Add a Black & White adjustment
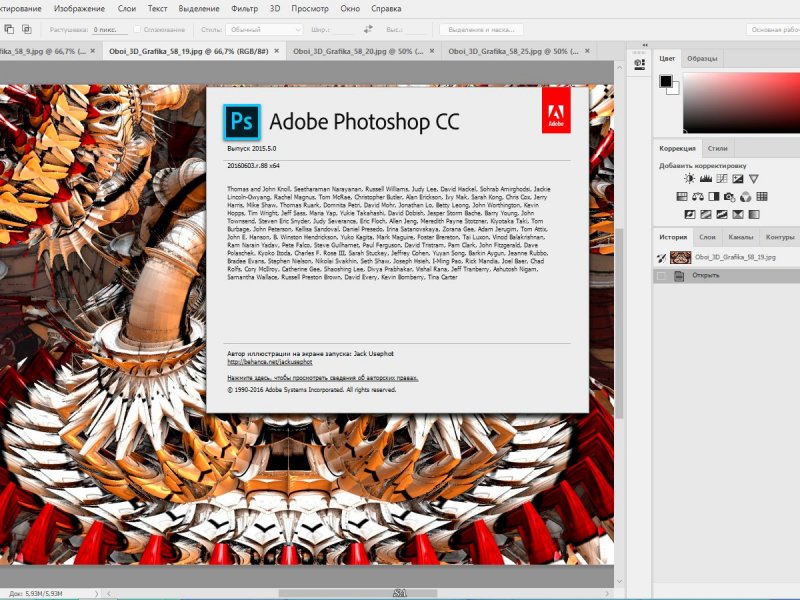 coord(714,196)
